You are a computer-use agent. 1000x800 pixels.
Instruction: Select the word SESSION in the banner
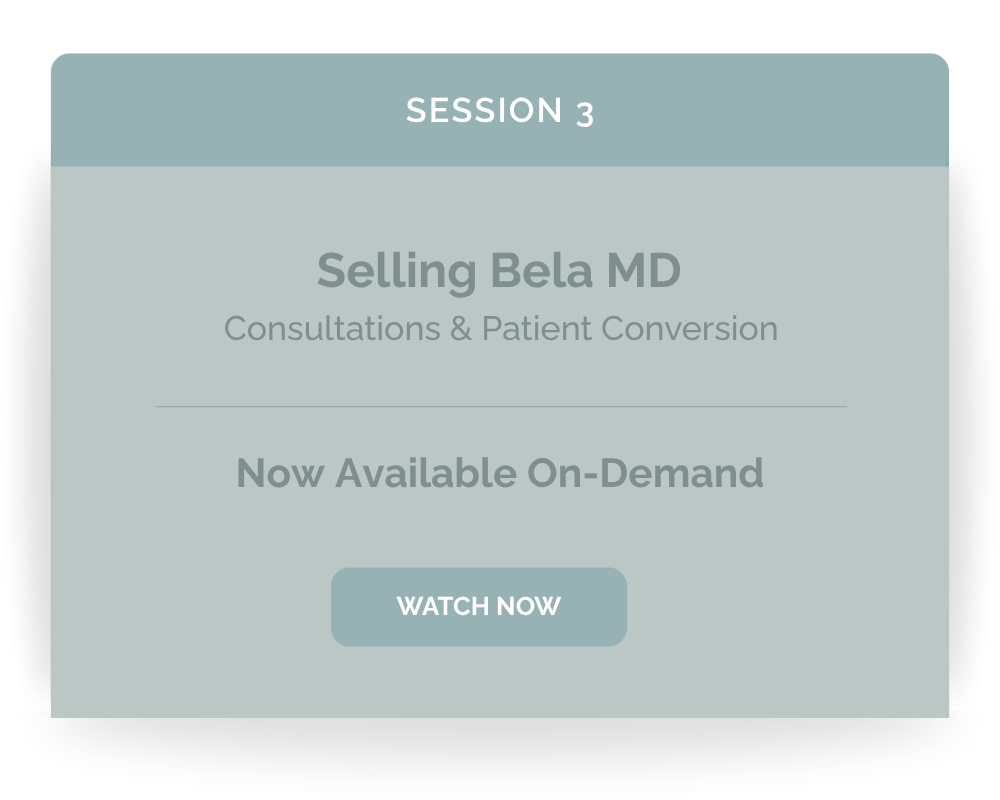coord(484,110)
